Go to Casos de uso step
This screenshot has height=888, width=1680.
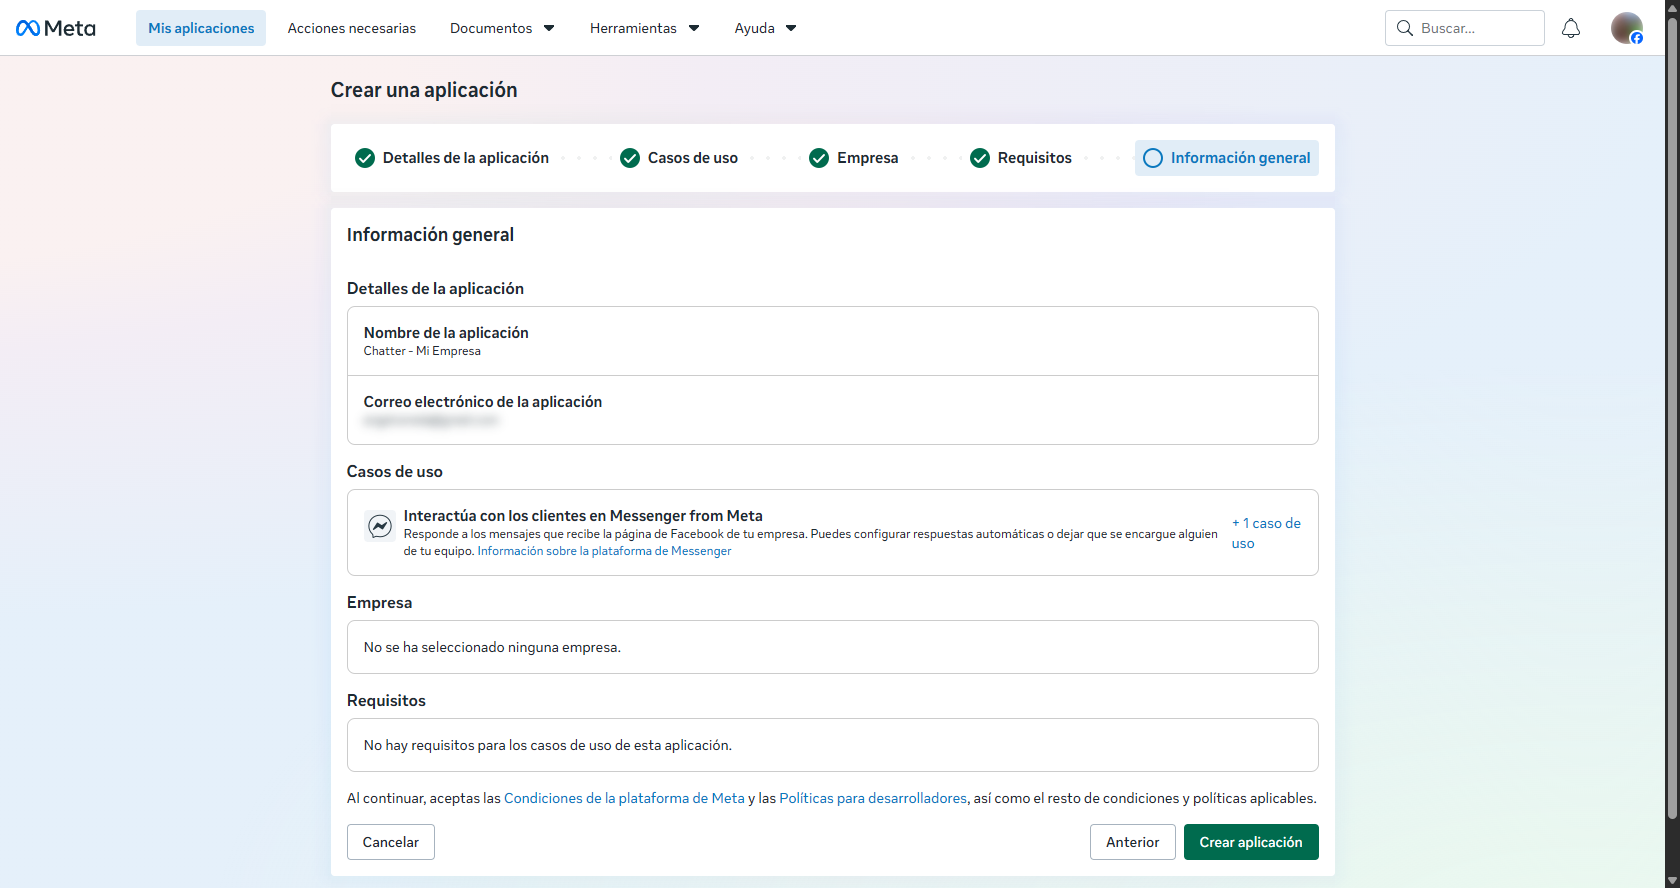coord(693,158)
